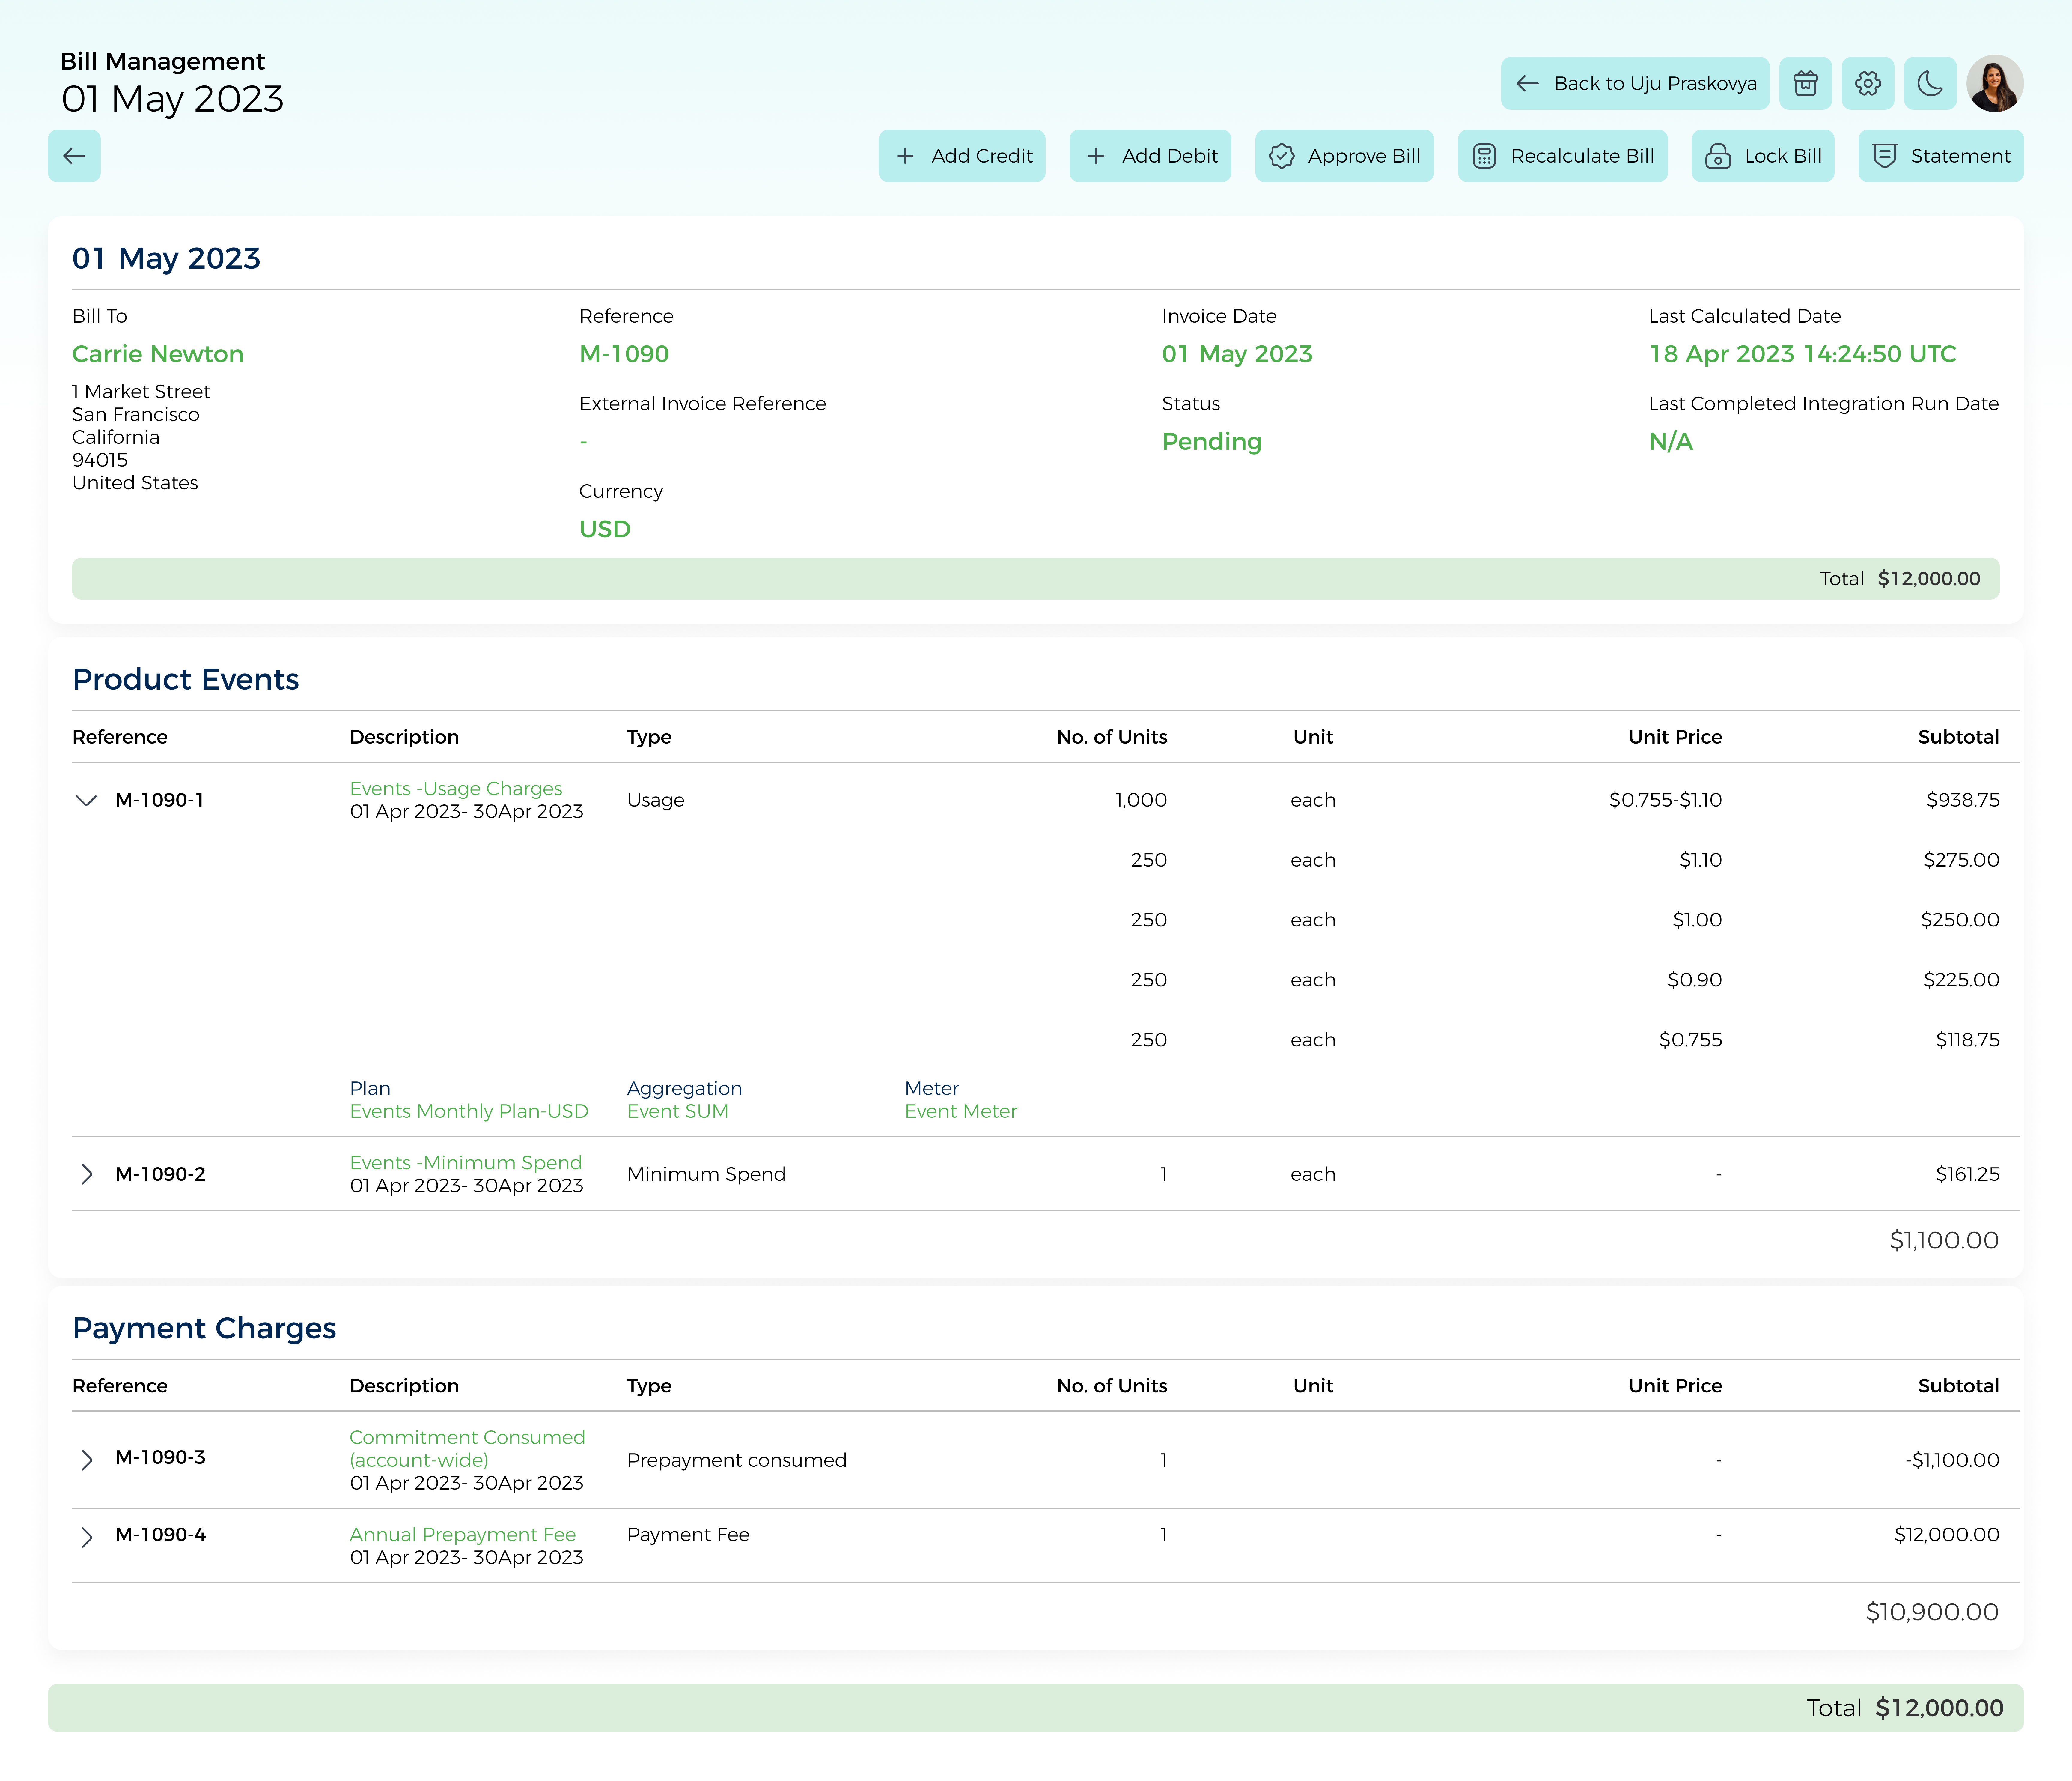Click the $938.75 subtotal cell

1963,800
